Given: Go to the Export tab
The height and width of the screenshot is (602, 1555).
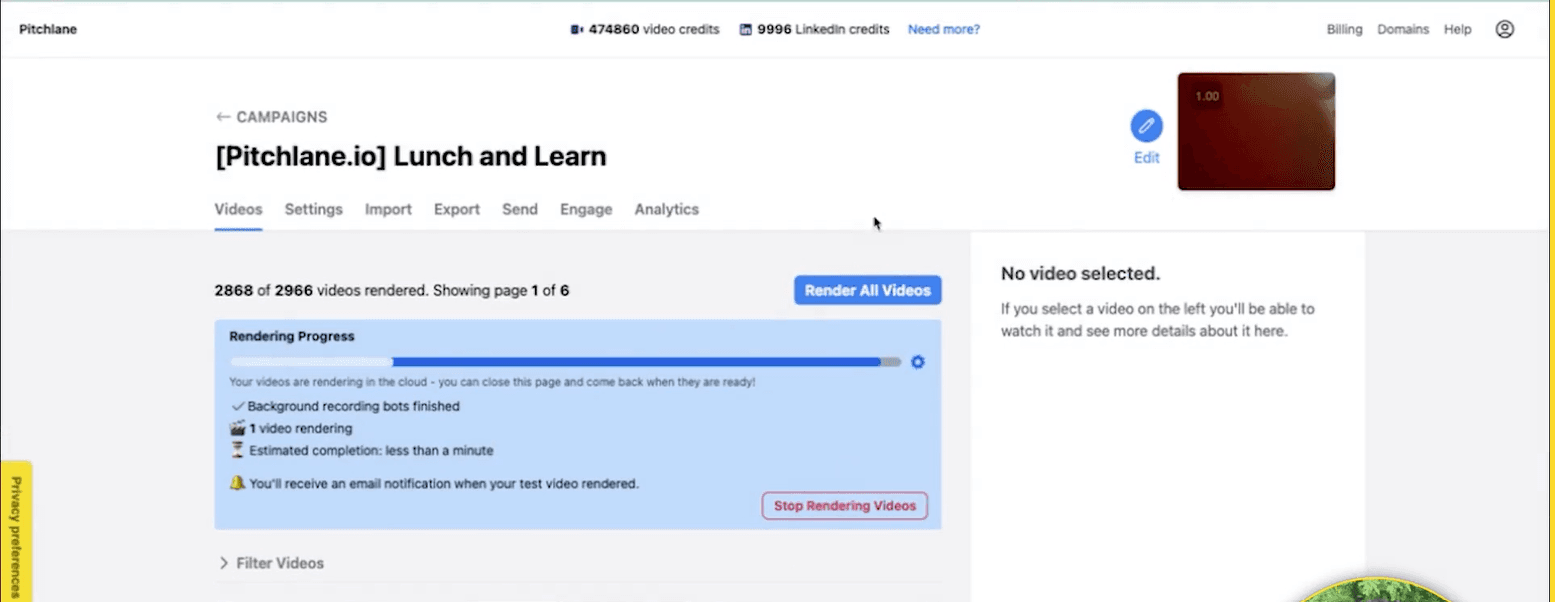Looking at the screenshot, I should tap(456, 209).
